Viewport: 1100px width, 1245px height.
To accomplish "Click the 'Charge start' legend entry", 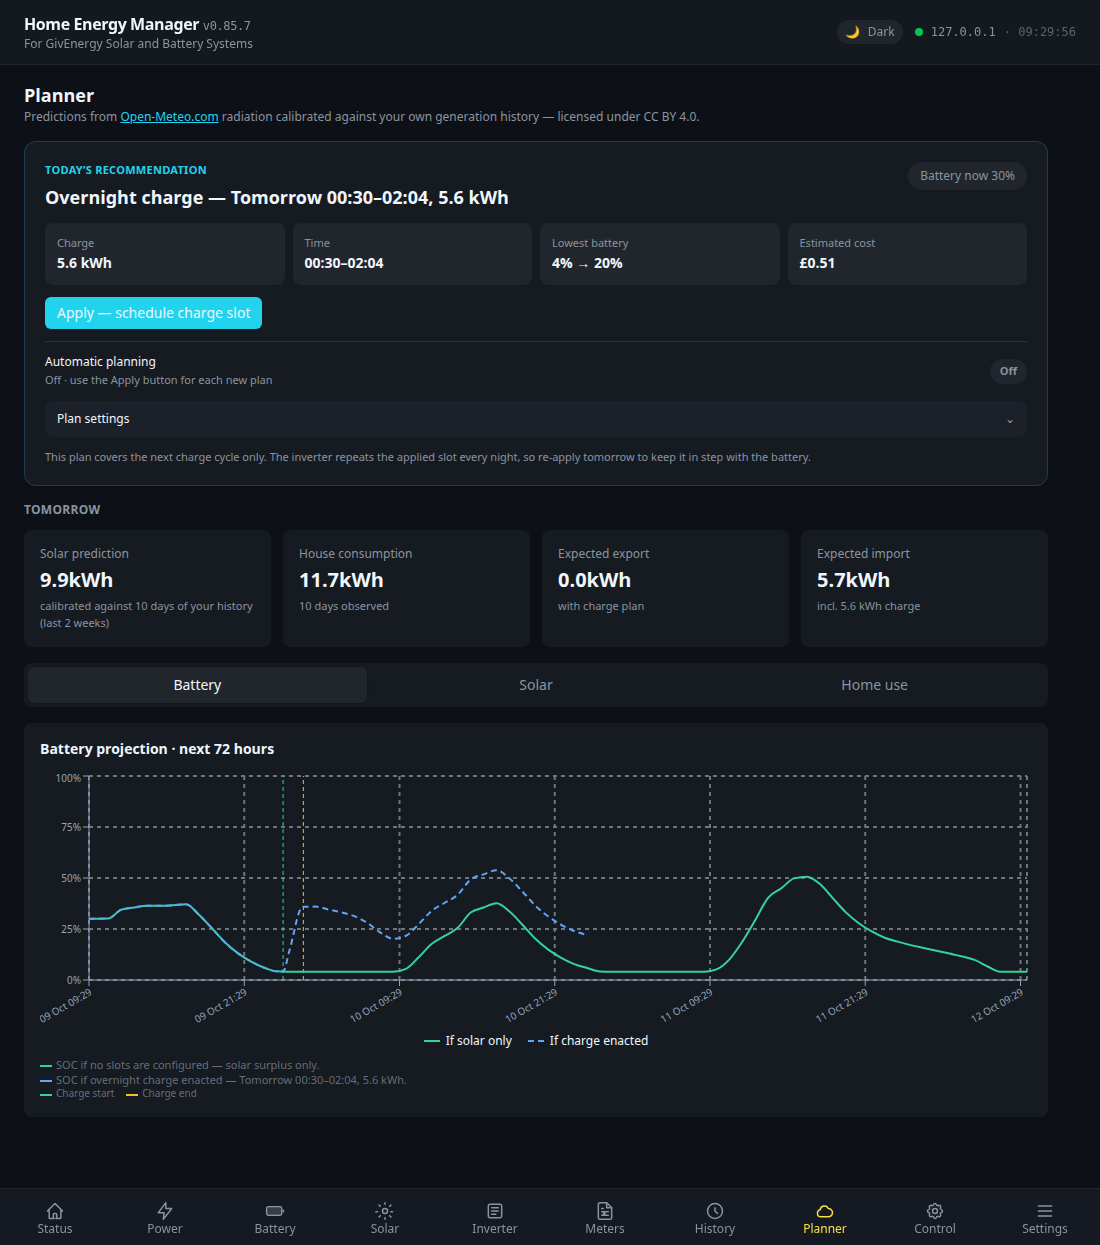I will point(77,1094).
